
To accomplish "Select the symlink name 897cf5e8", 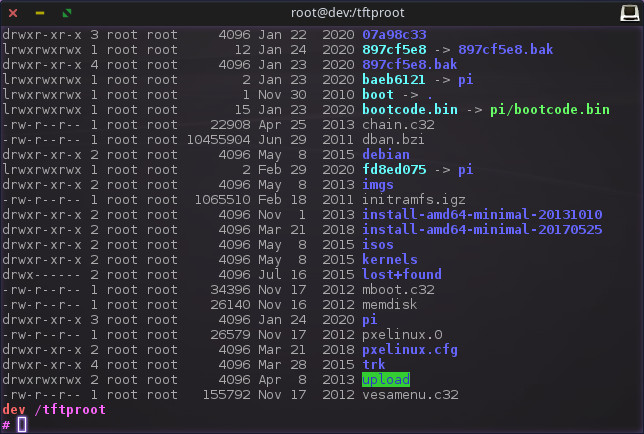I will (x=394, y=50).
